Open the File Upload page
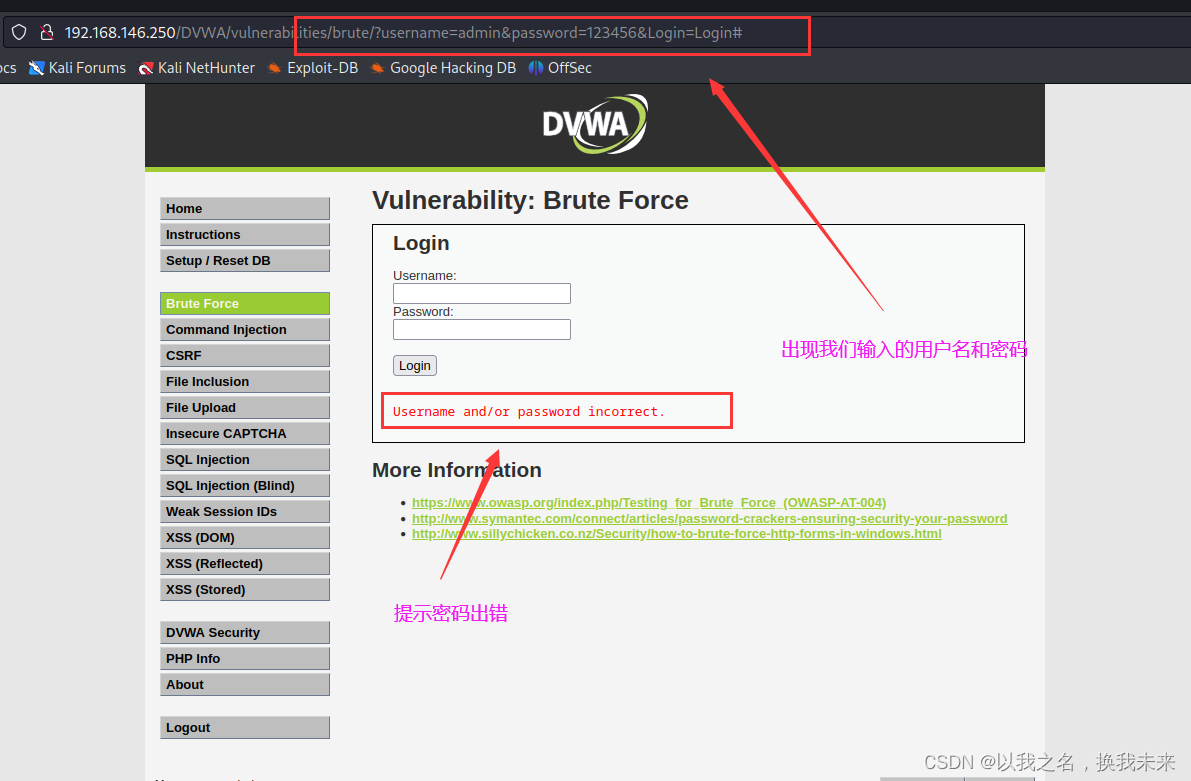This screenshot has height=781, width=1191. 245,407
